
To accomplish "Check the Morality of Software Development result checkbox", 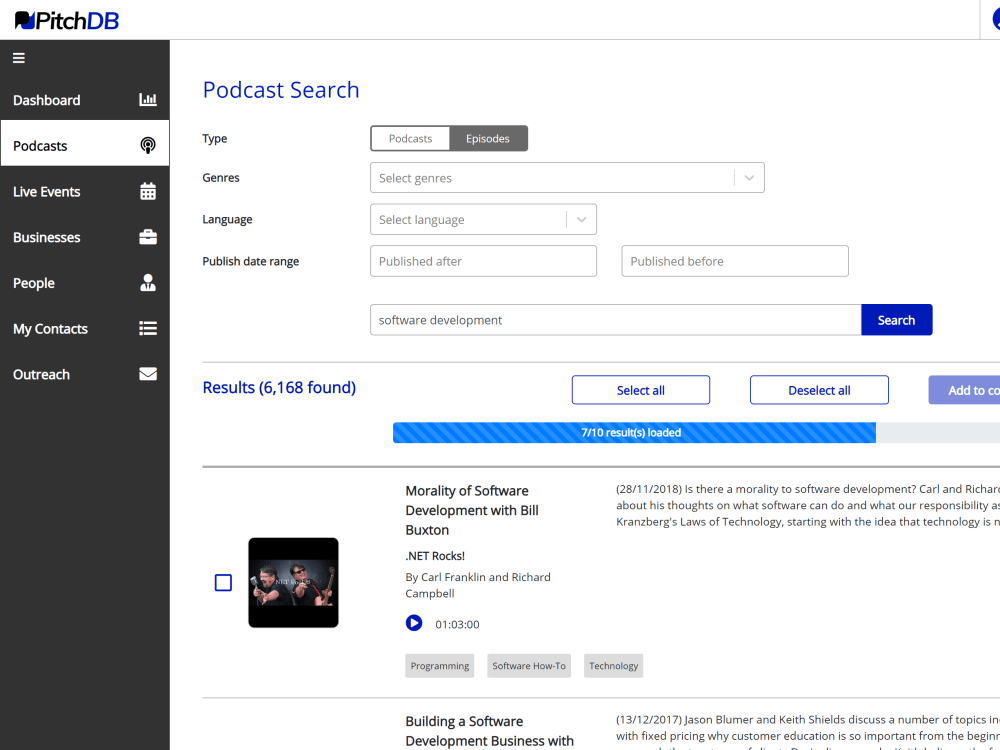I will [x=223, y=583].
